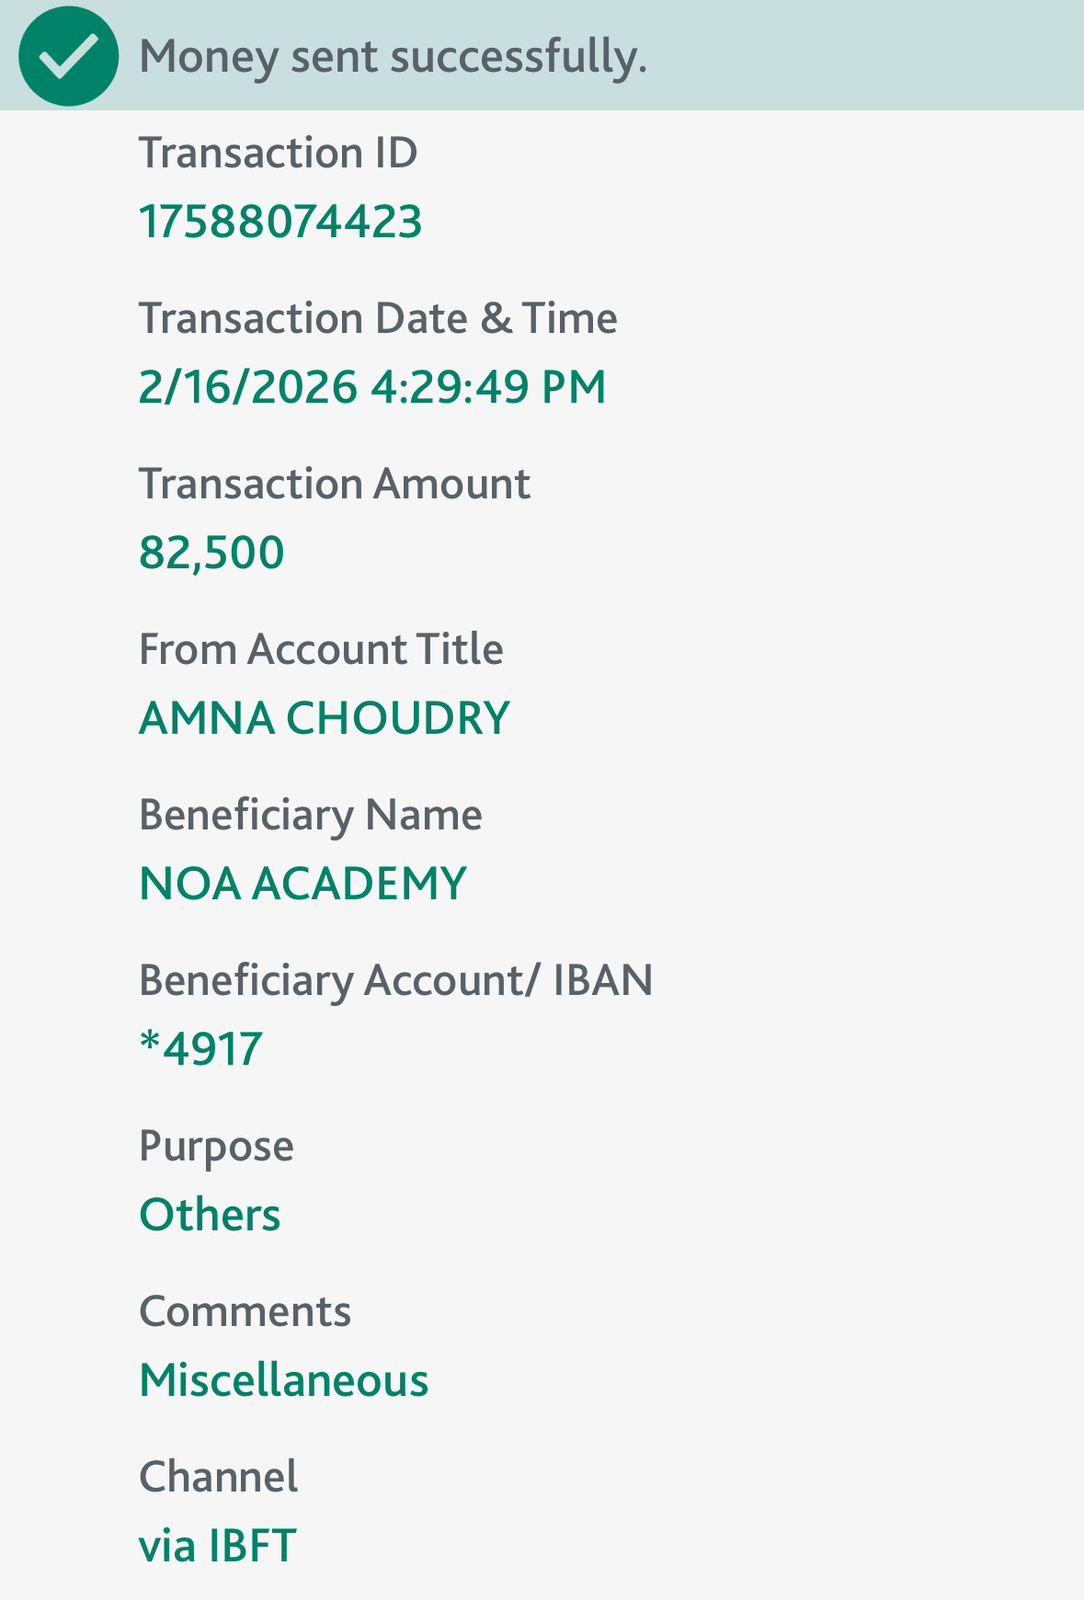Select the channel value via IBFT

(217, 1545)
